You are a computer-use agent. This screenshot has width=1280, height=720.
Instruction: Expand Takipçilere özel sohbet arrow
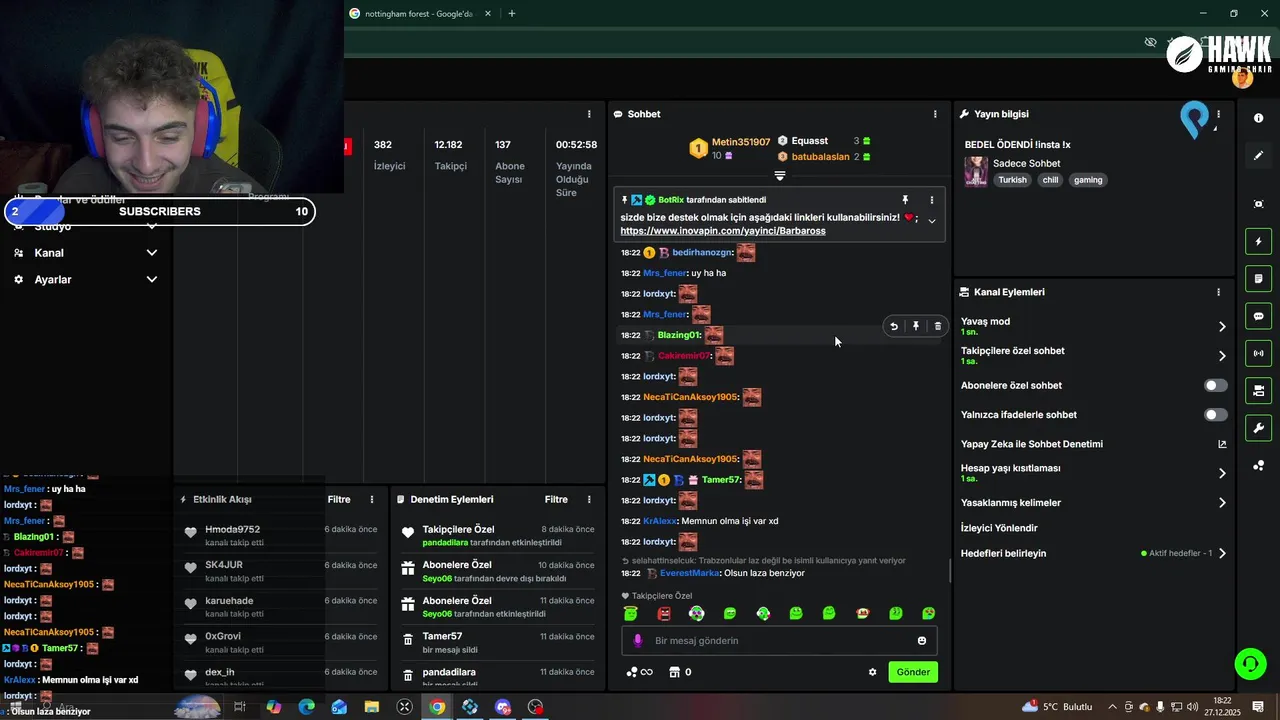click(1222, 355)
